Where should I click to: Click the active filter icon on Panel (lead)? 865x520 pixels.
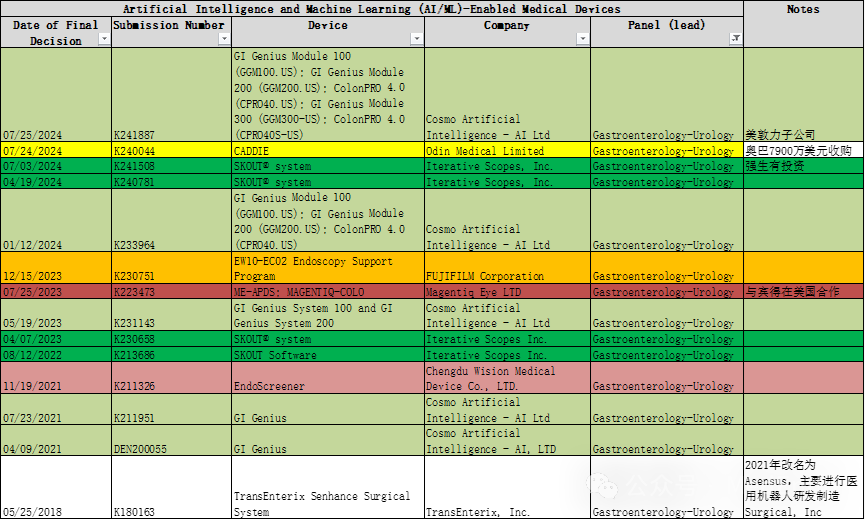(736, 39)
